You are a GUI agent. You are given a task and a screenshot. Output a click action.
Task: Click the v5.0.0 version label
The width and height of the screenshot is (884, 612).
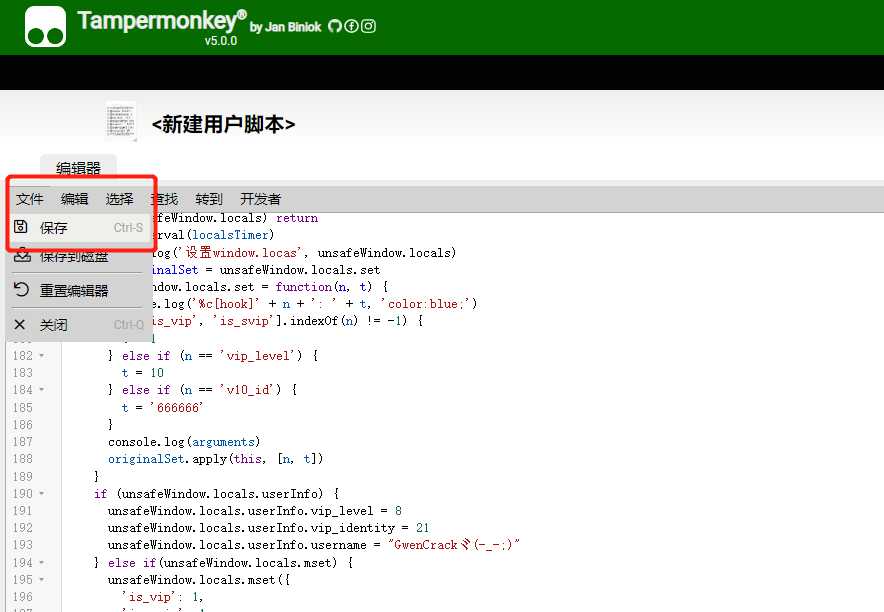coord(220,41)
